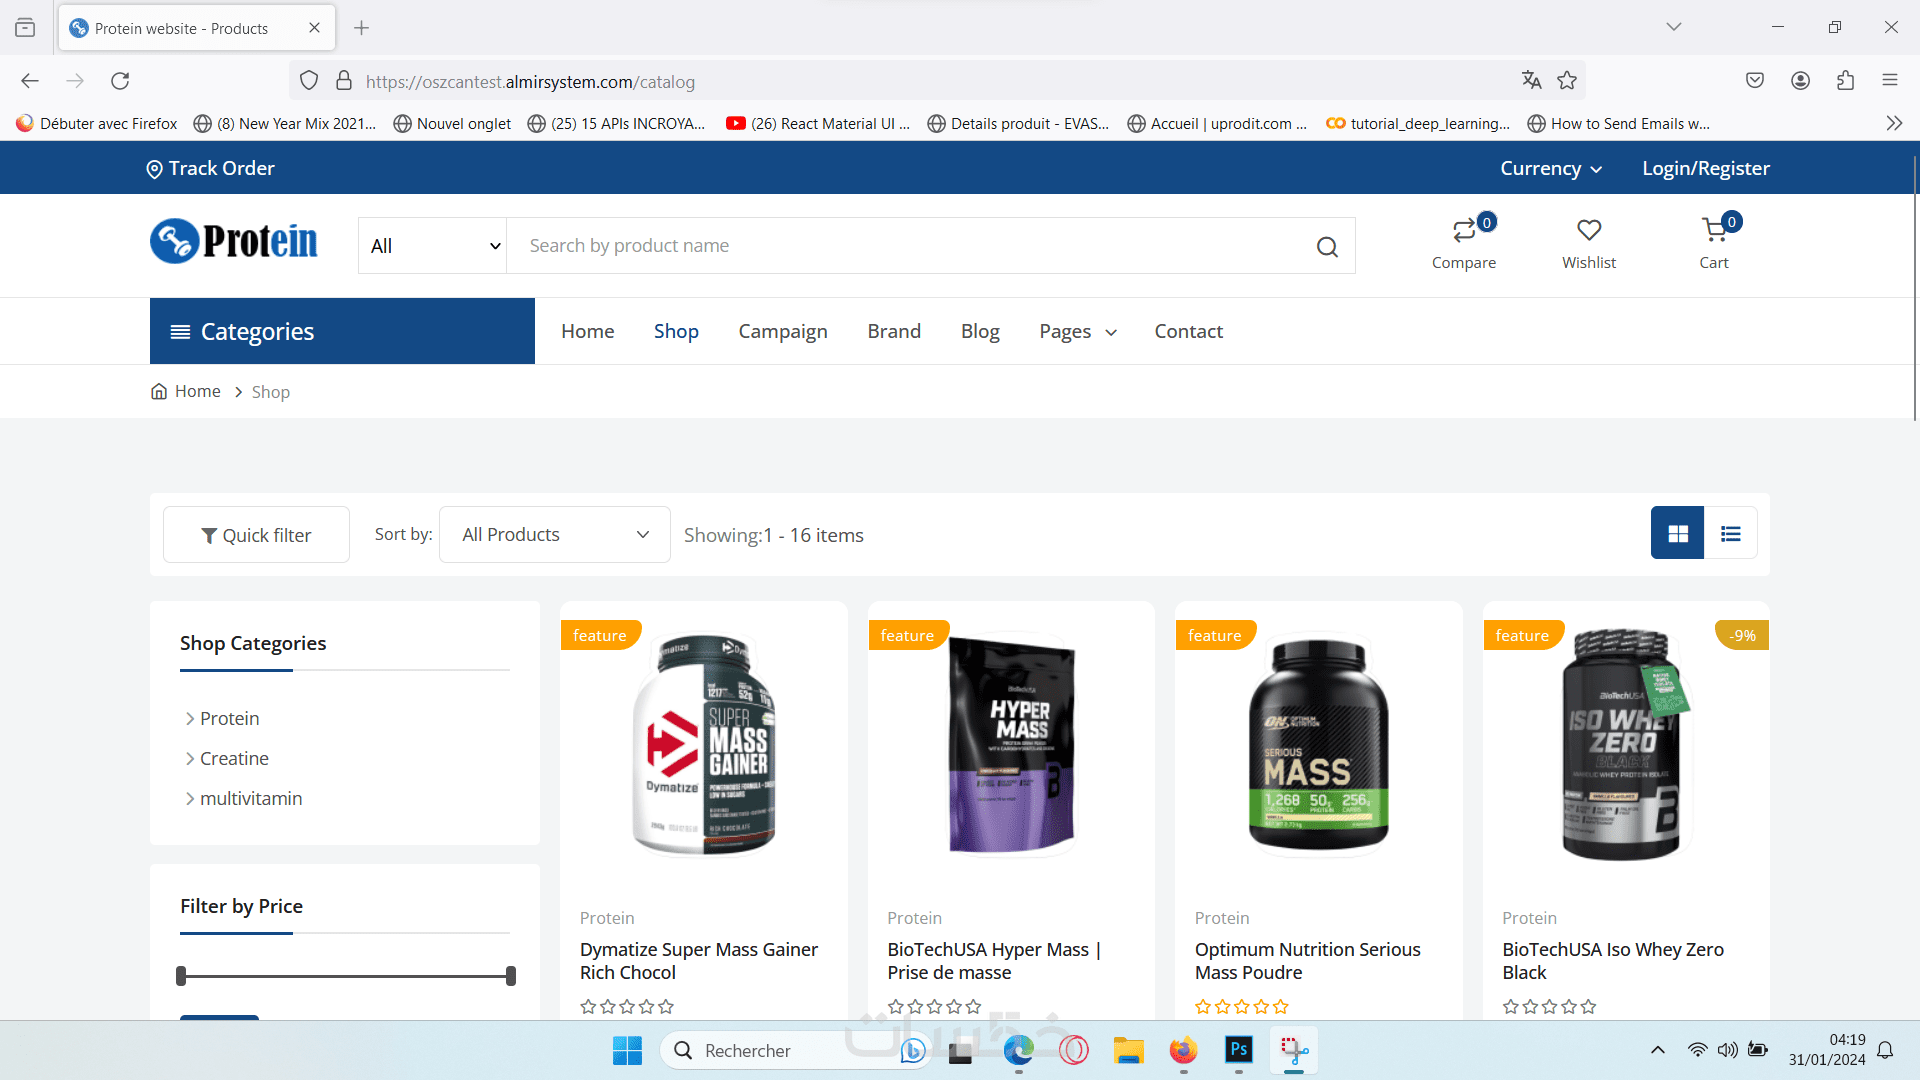
Task: Switch to grid view layout
Action: pyautogui.click(x=1678, y=534)
